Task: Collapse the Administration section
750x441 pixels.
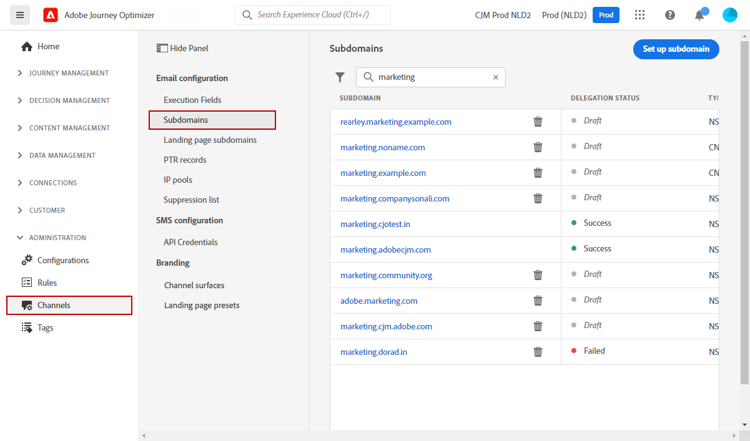Action: (20, 238)
